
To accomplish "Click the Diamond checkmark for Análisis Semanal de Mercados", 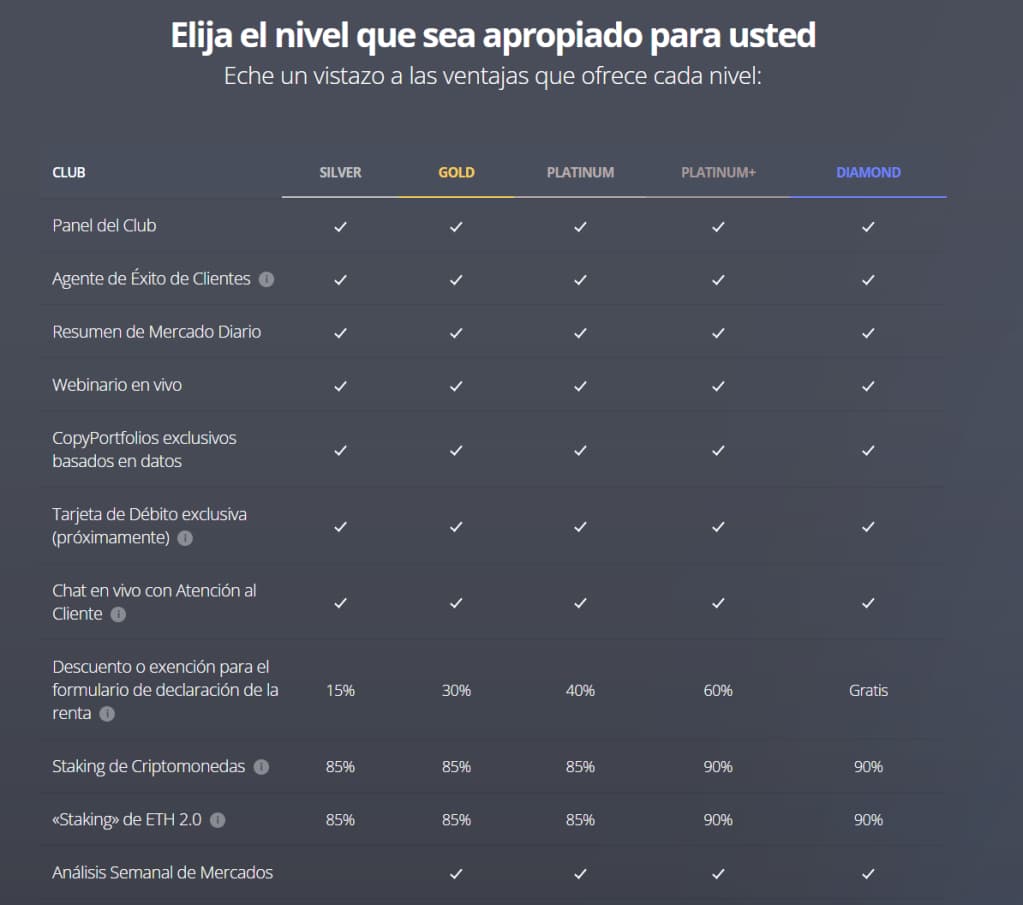I will (x=868, y=872).
